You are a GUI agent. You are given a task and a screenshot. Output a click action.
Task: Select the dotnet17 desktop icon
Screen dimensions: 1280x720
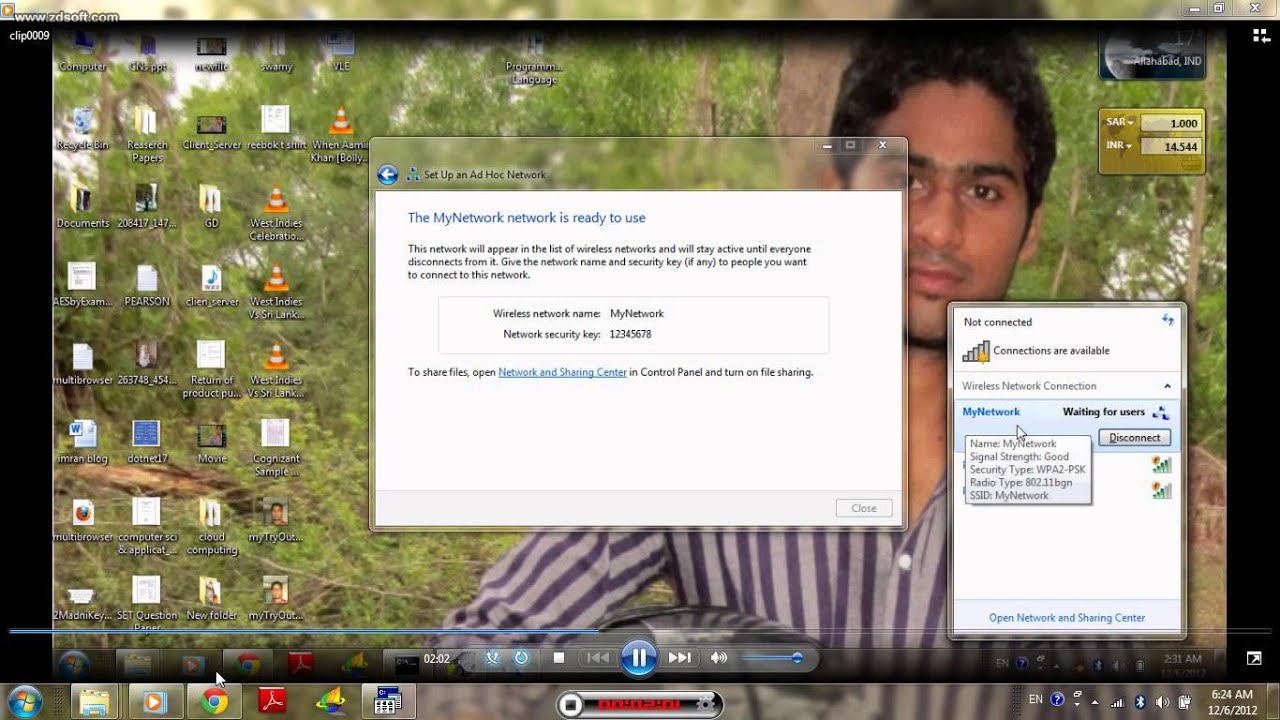147,441
